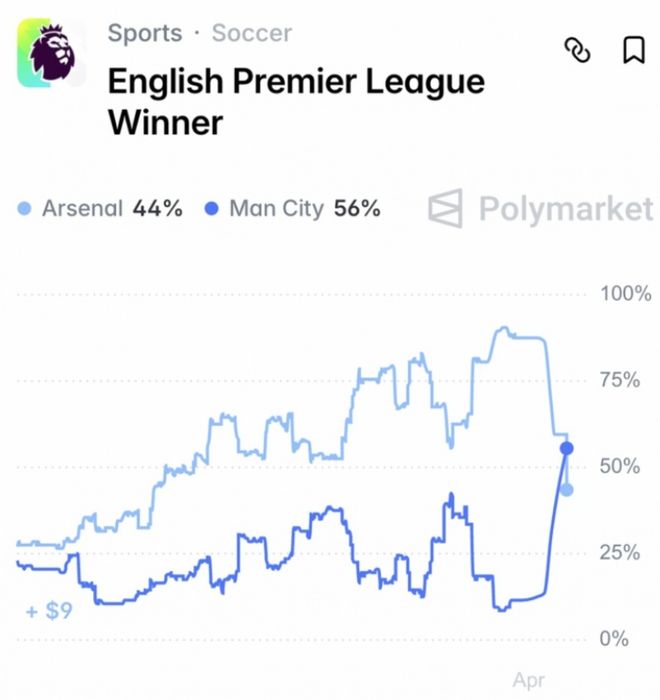The image size is (660, 700).
Task: Click Man City's endpoint marker on chart
Action: click(x=566, y=449)
